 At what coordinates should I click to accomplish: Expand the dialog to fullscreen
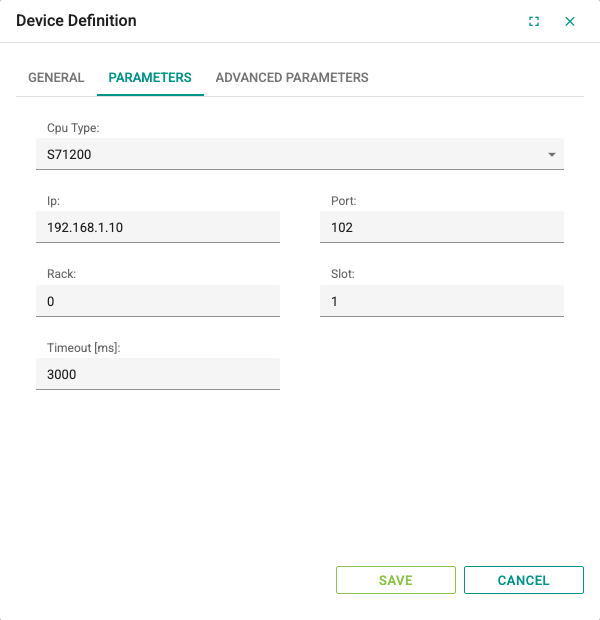(x=534, y=21)
